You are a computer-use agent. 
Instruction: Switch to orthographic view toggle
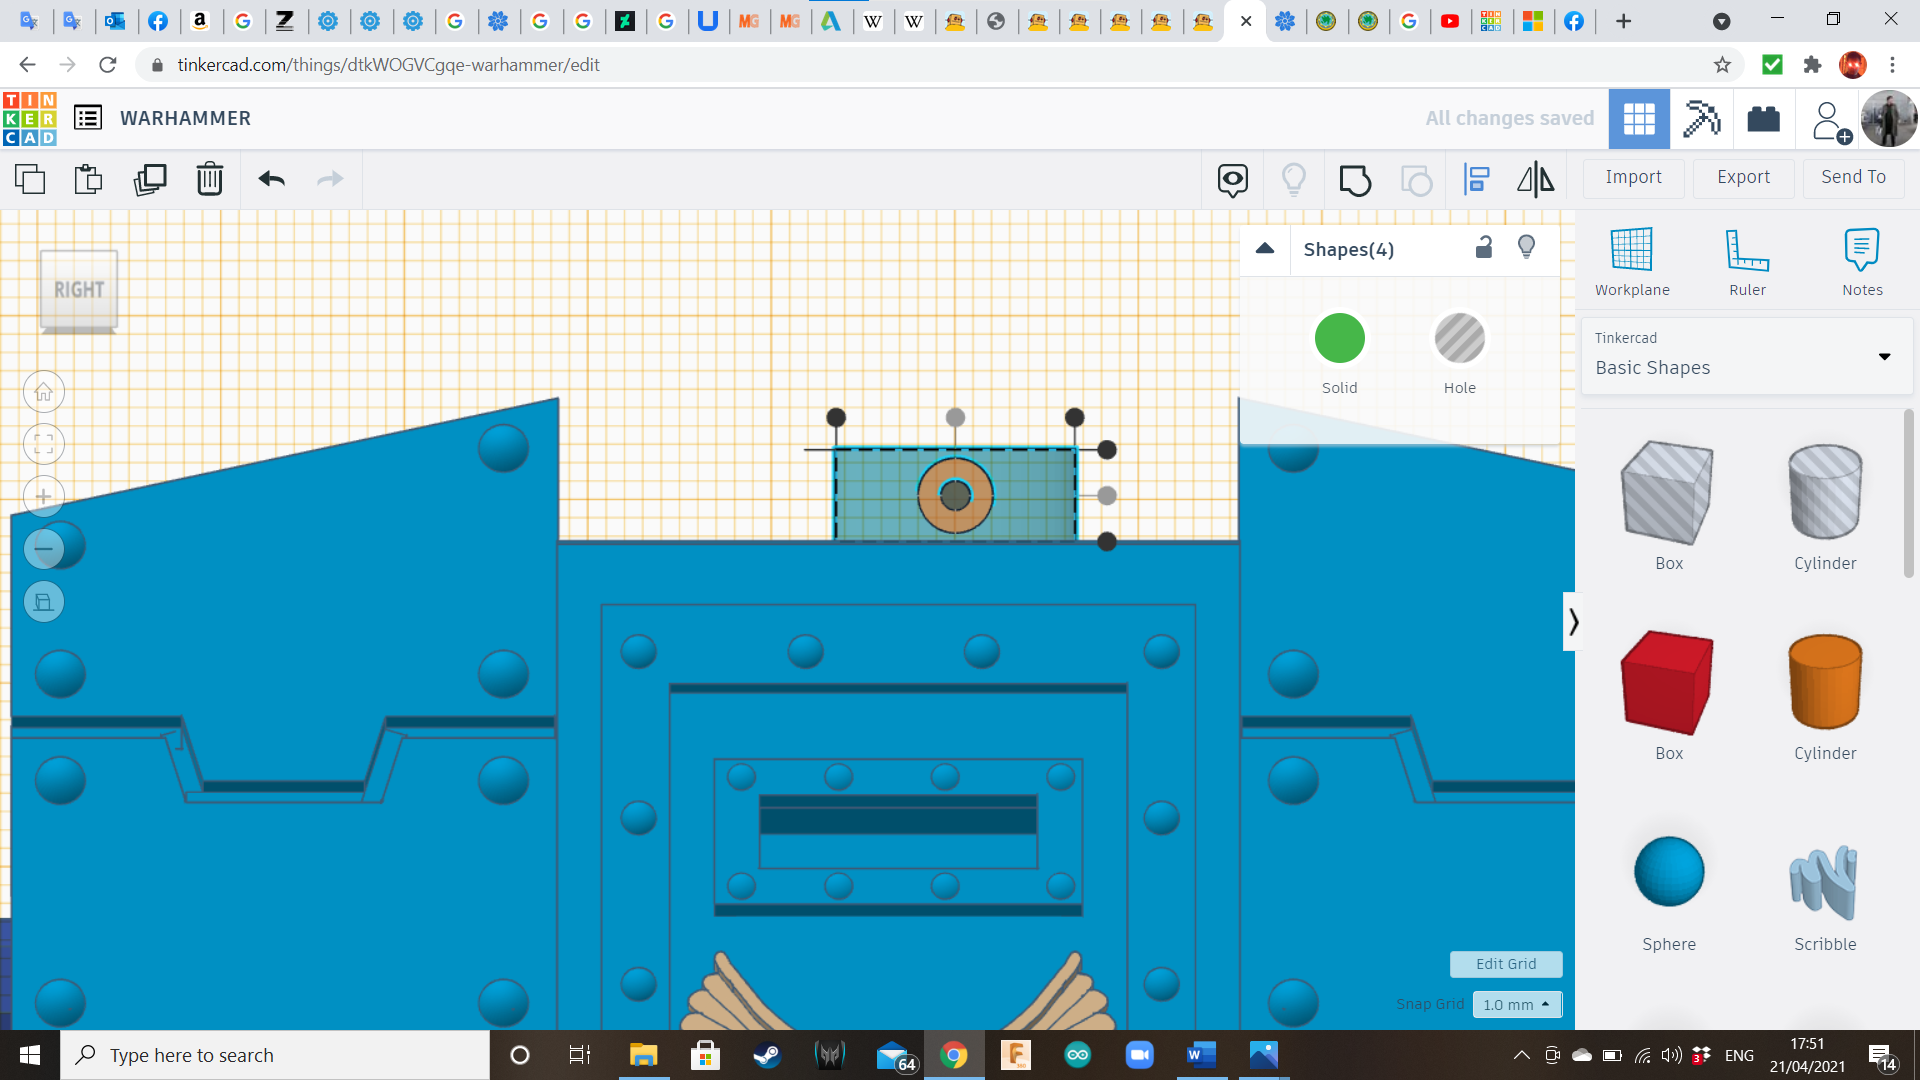tap(44, 602)
